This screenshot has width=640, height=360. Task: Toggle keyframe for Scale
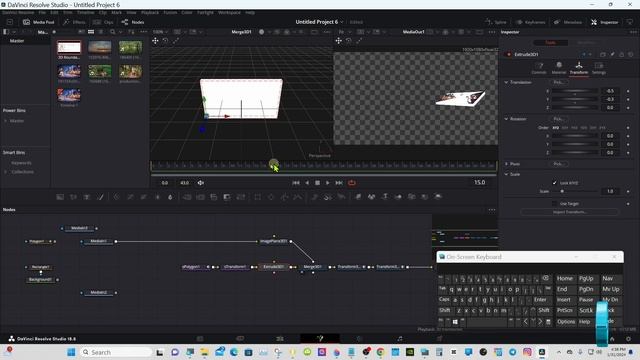coord(628,191)
